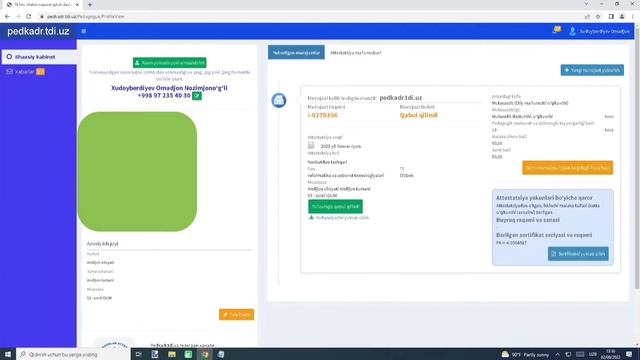Screen dimensions: 640x360
Task: Click the page vertical scrollbar
Action: (637, 159)
